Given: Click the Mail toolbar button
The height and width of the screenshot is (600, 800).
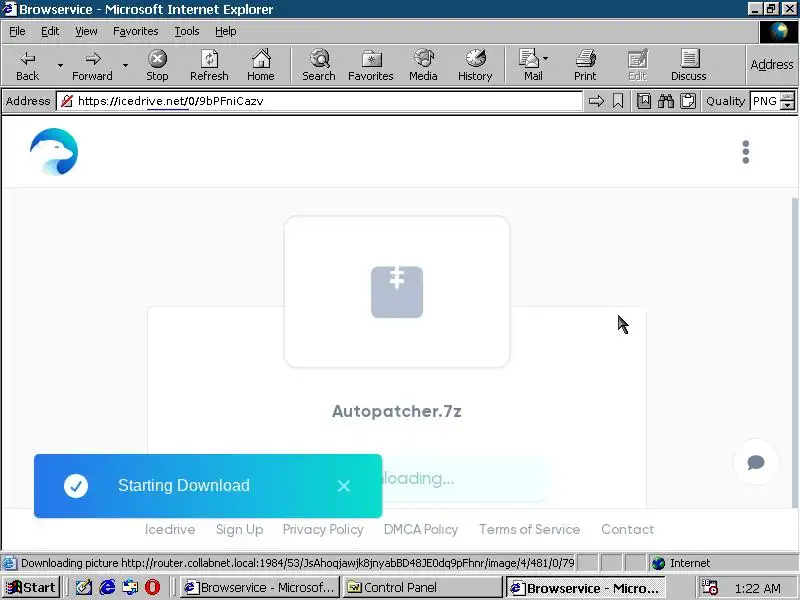Looking at the screenshot, I should [x=531, y=65].
